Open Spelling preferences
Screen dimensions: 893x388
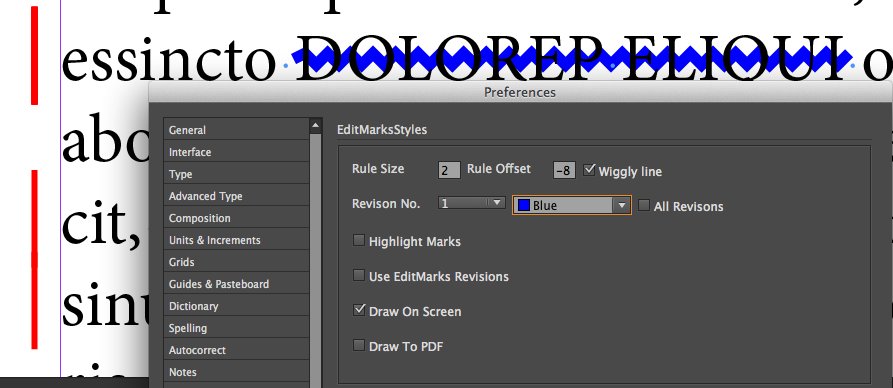[x=236, y=328]
